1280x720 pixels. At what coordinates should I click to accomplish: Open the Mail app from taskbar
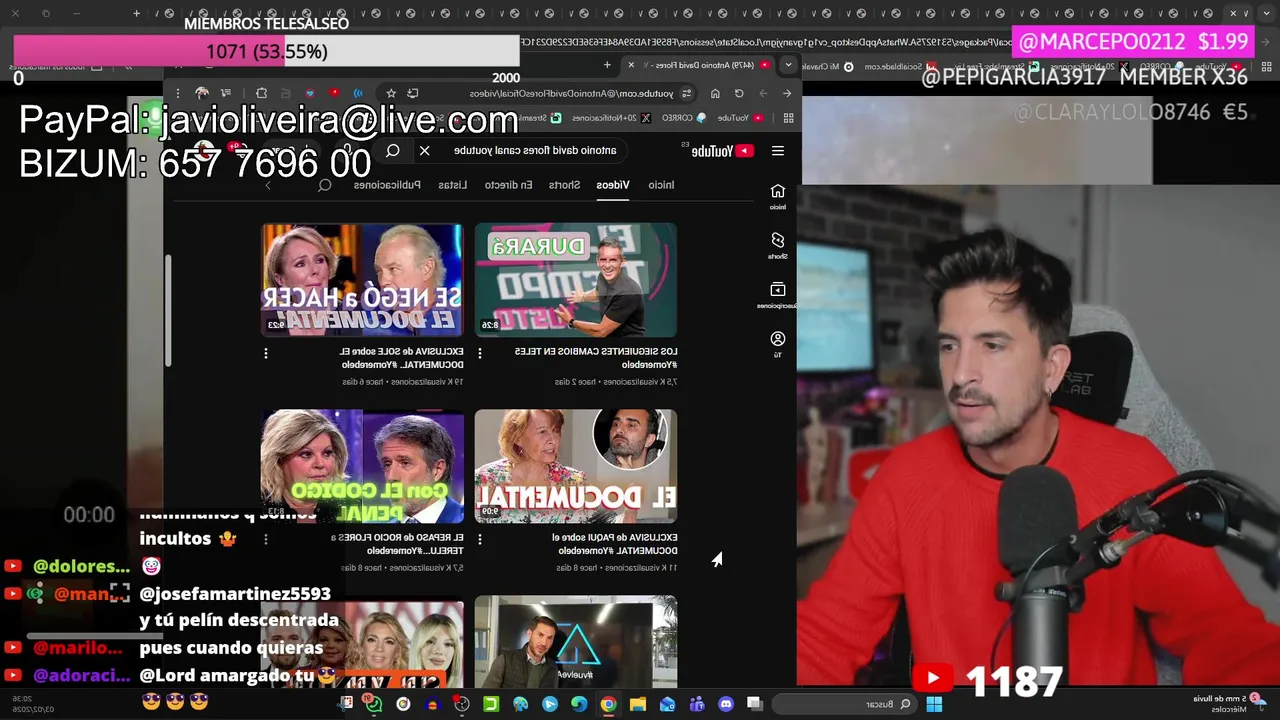[667, 704]
